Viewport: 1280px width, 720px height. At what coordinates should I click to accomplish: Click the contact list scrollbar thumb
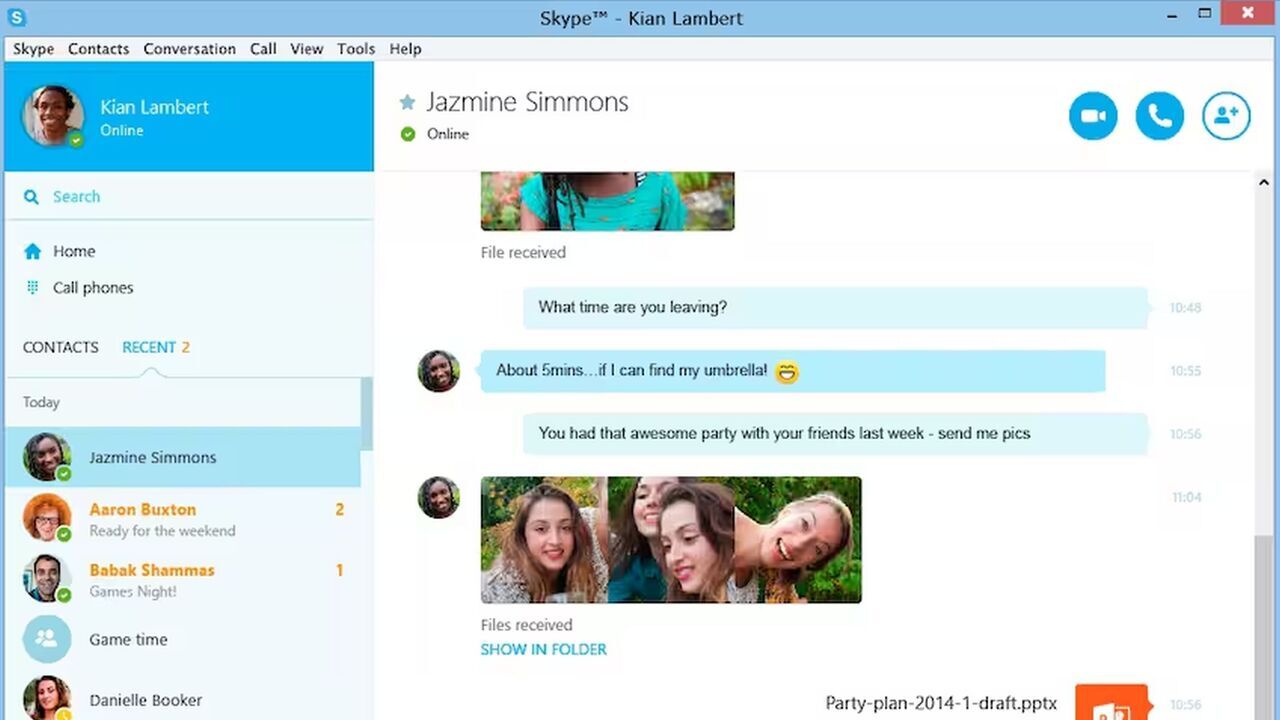[367, 414]
